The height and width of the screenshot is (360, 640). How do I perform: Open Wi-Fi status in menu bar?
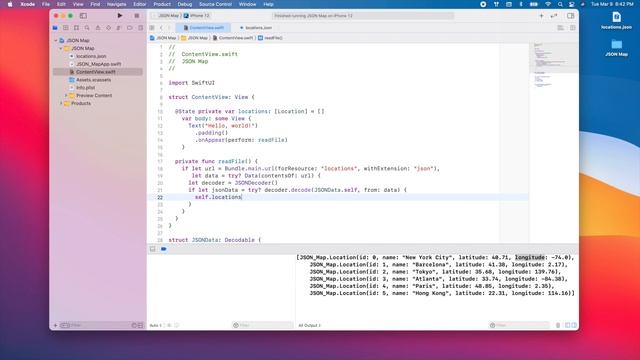pyautogui.click(x=548, y=4)
